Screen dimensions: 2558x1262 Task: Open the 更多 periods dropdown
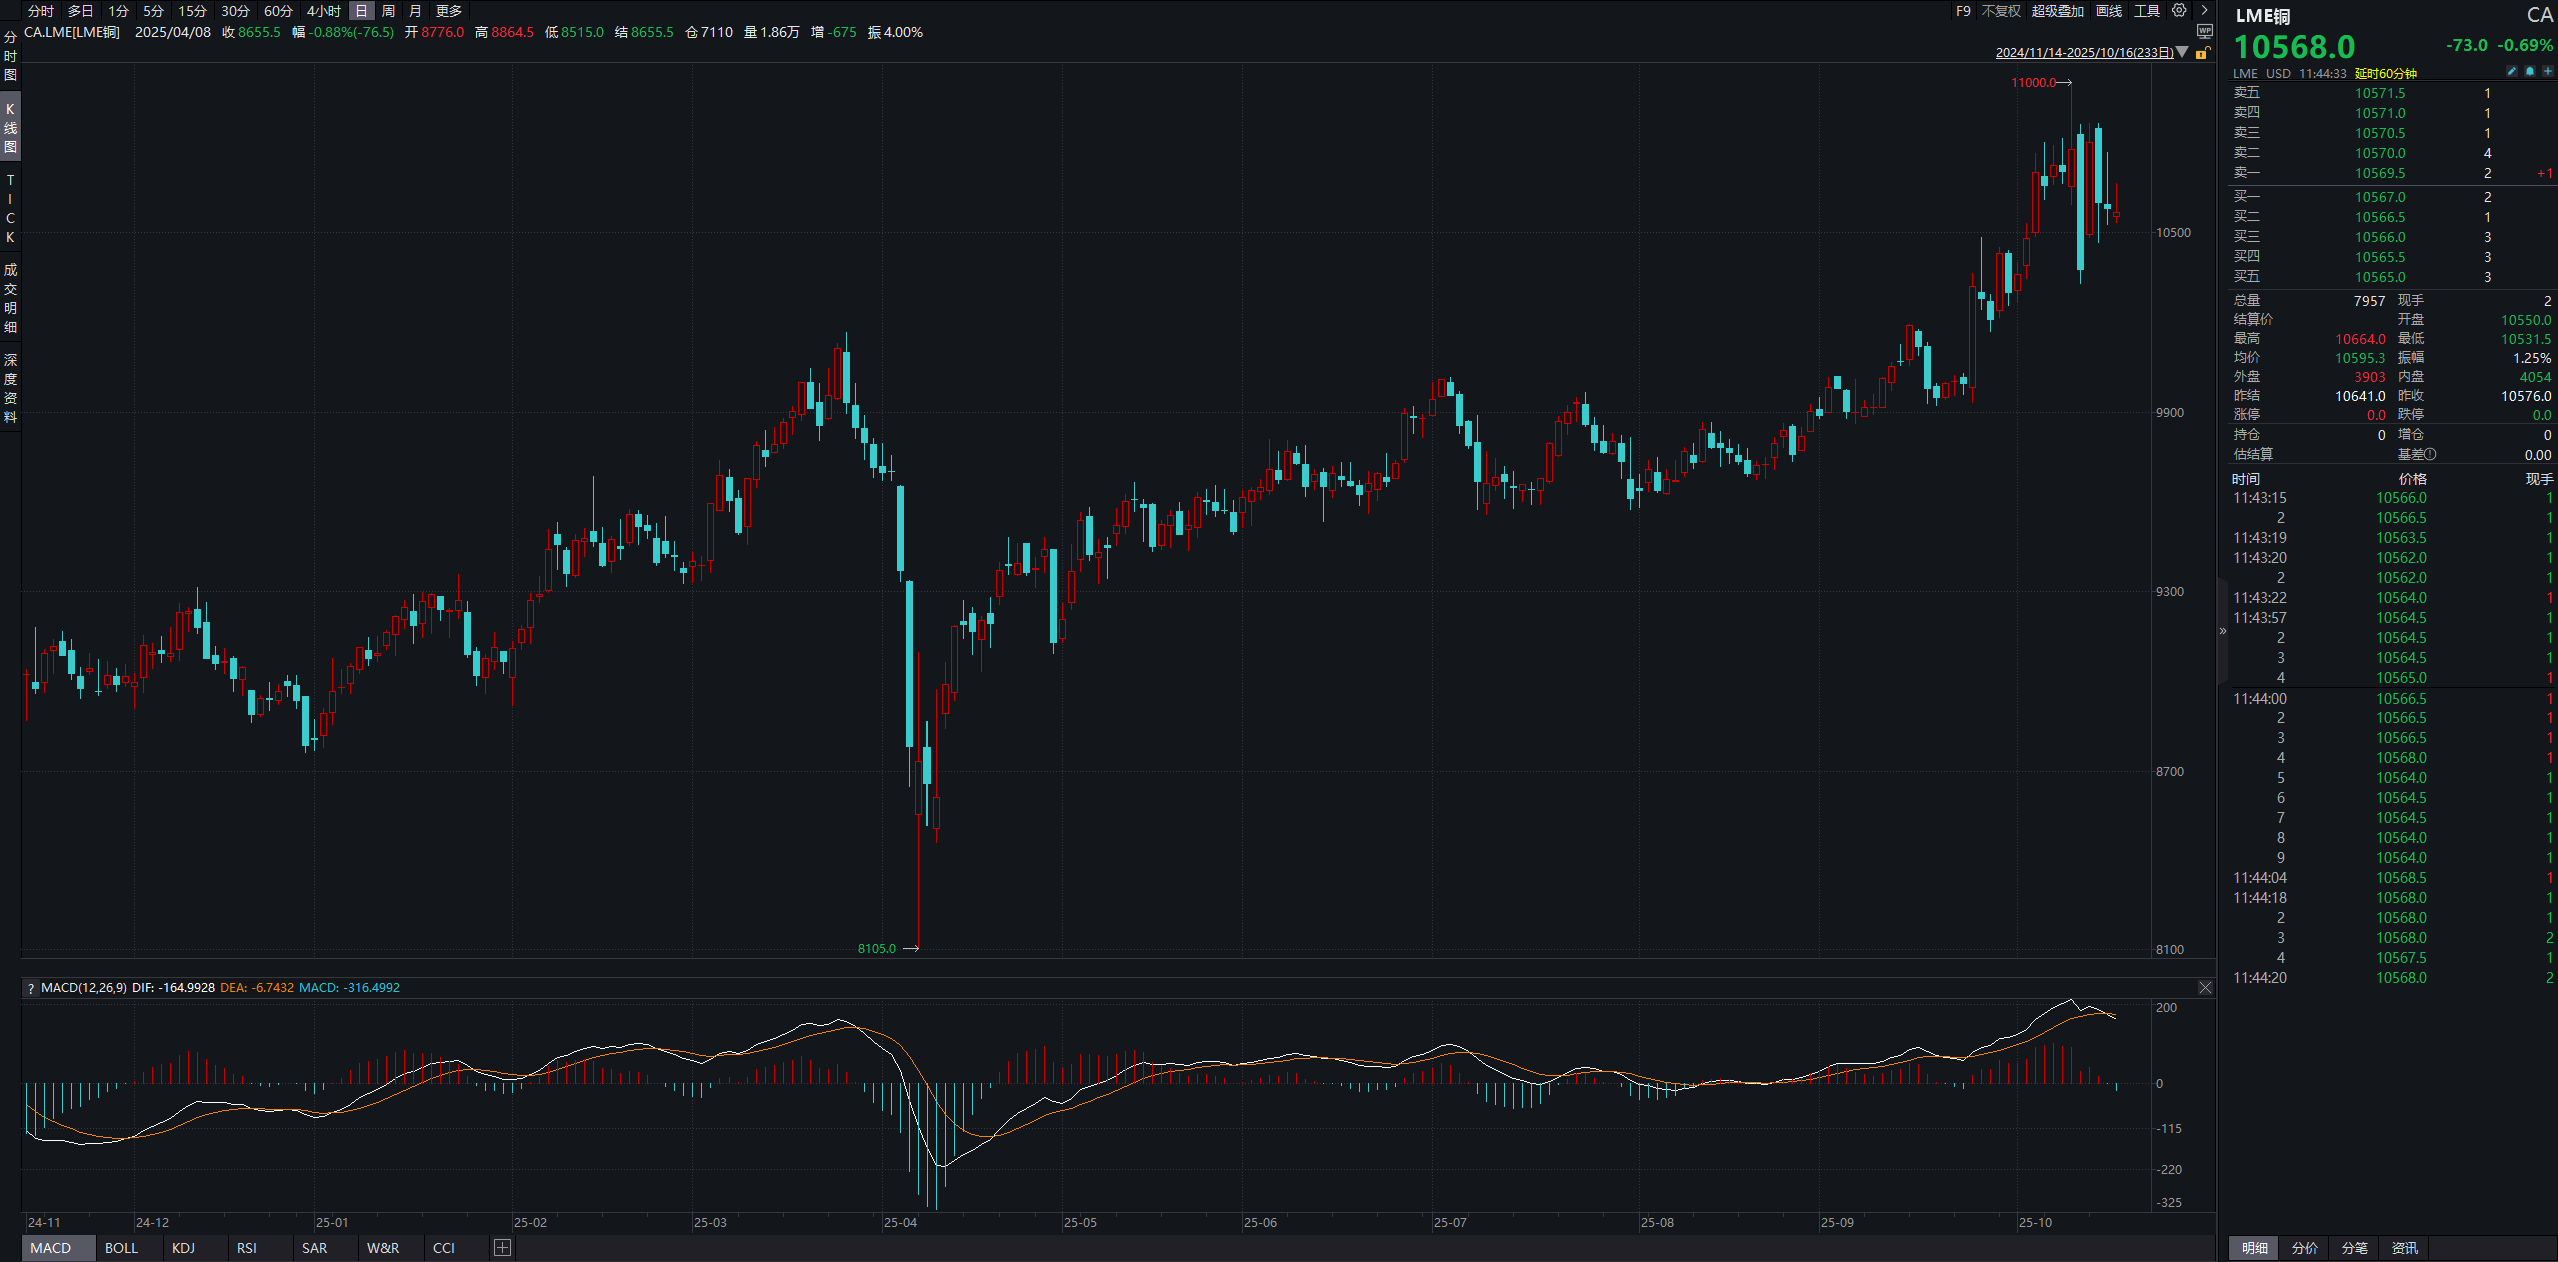click(449, 11)
